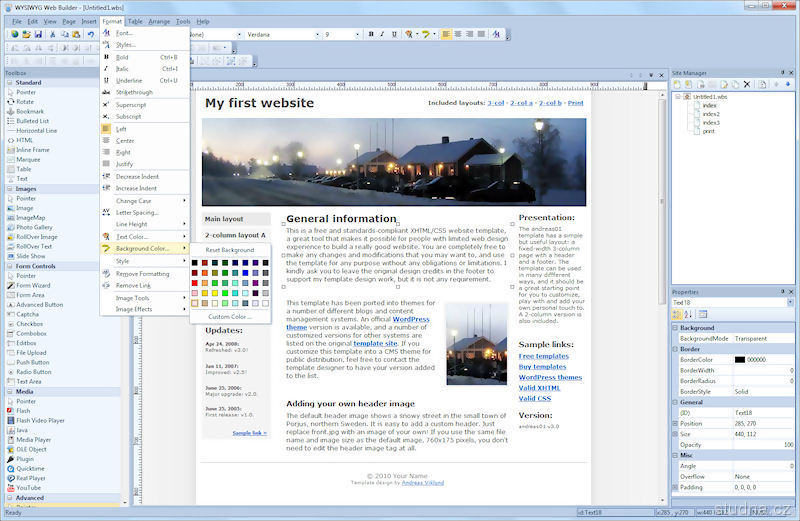Open the Table menu
800x521 pixels.
point(135,21)
